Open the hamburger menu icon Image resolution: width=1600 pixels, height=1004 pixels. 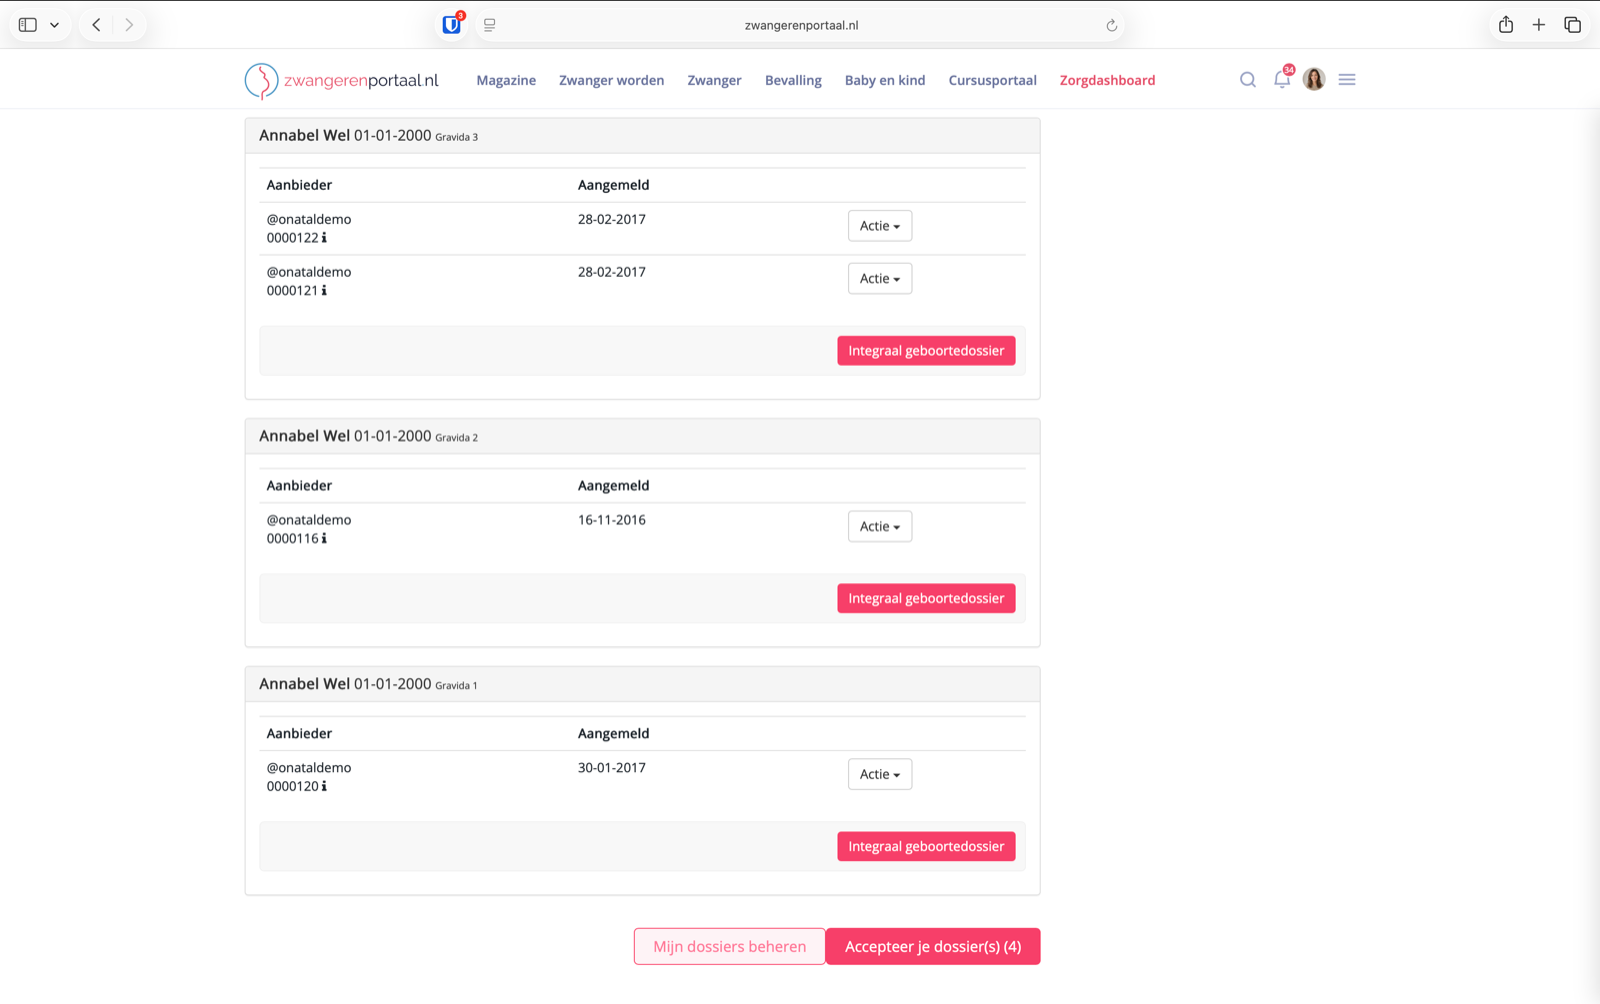coord(1347,79)
